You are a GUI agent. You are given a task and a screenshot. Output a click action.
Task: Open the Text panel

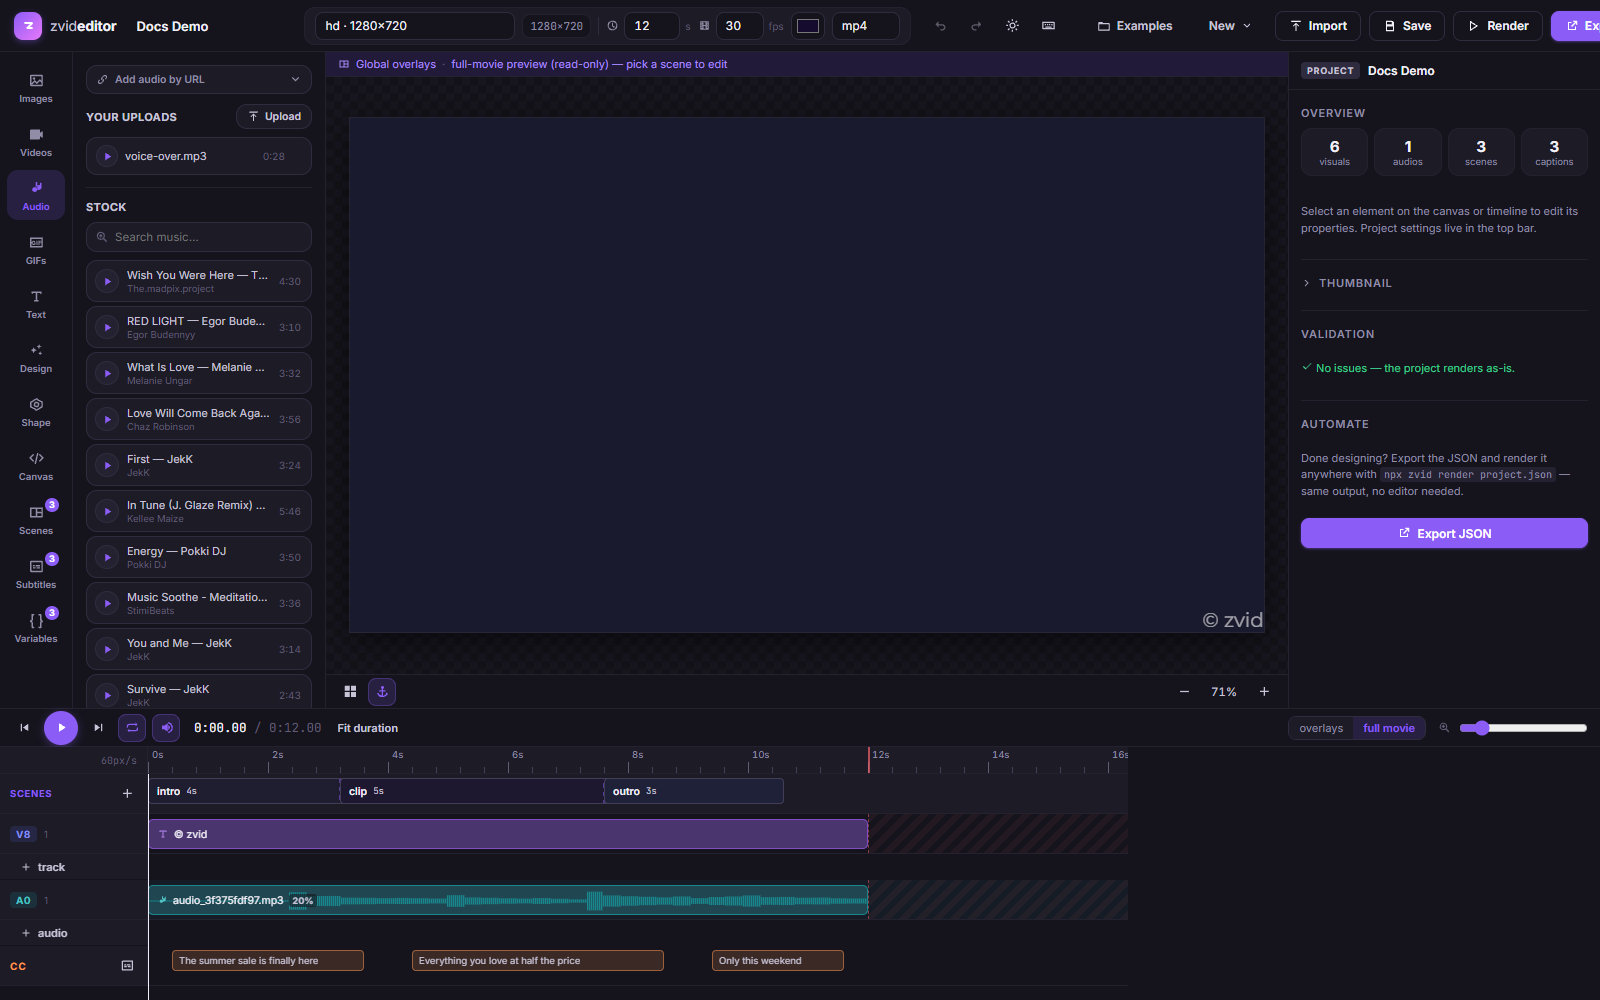click(x=36, y=304)
